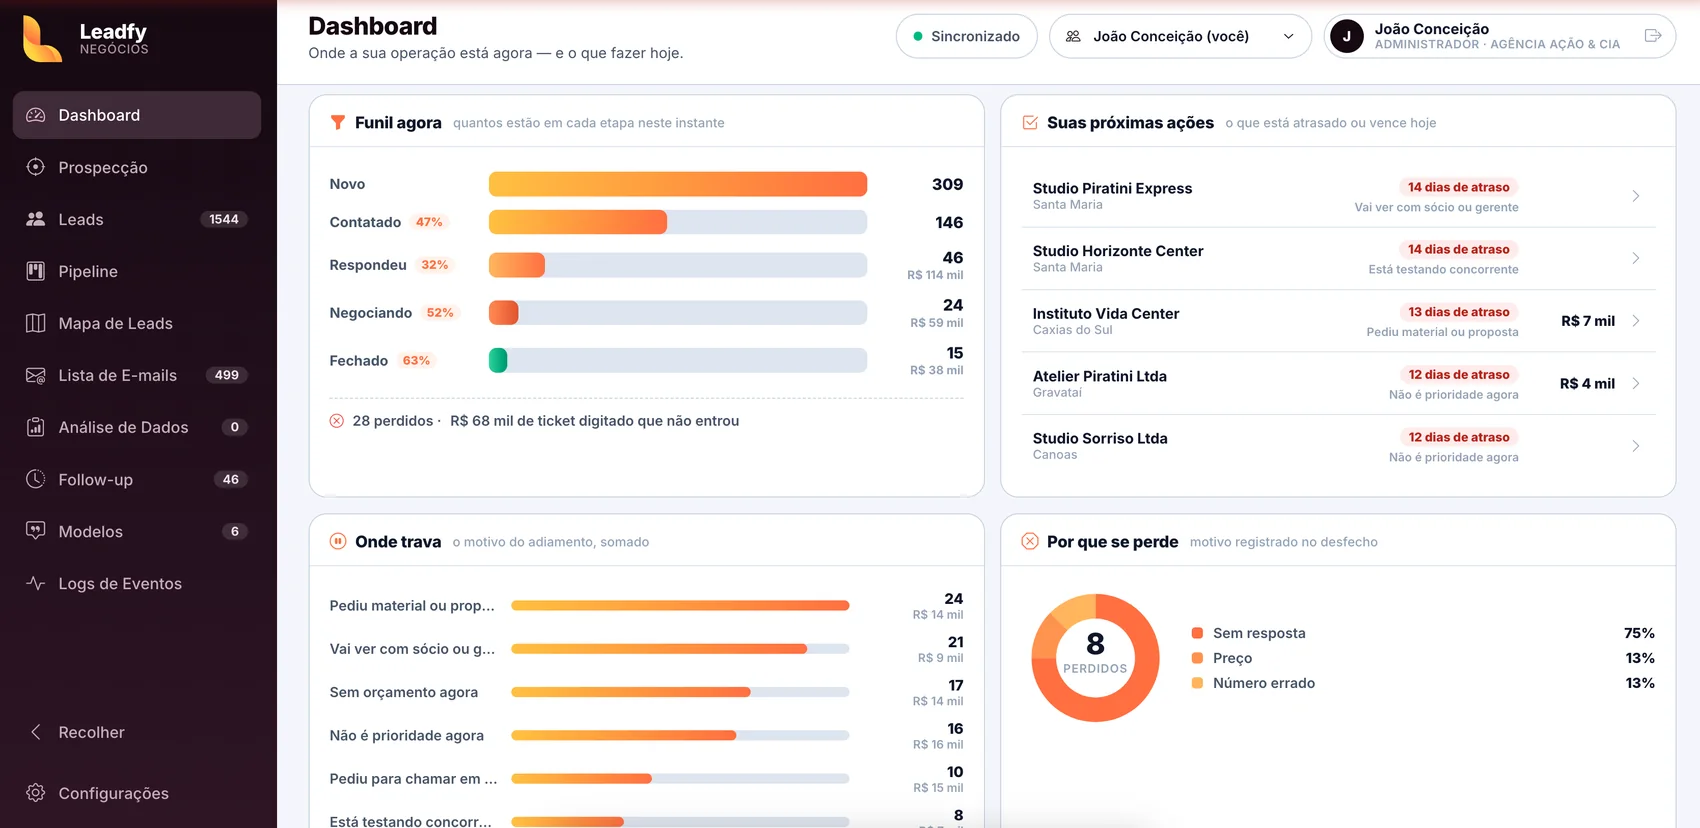Click the X circle icon beside Por que se perde

(1030, 541)
